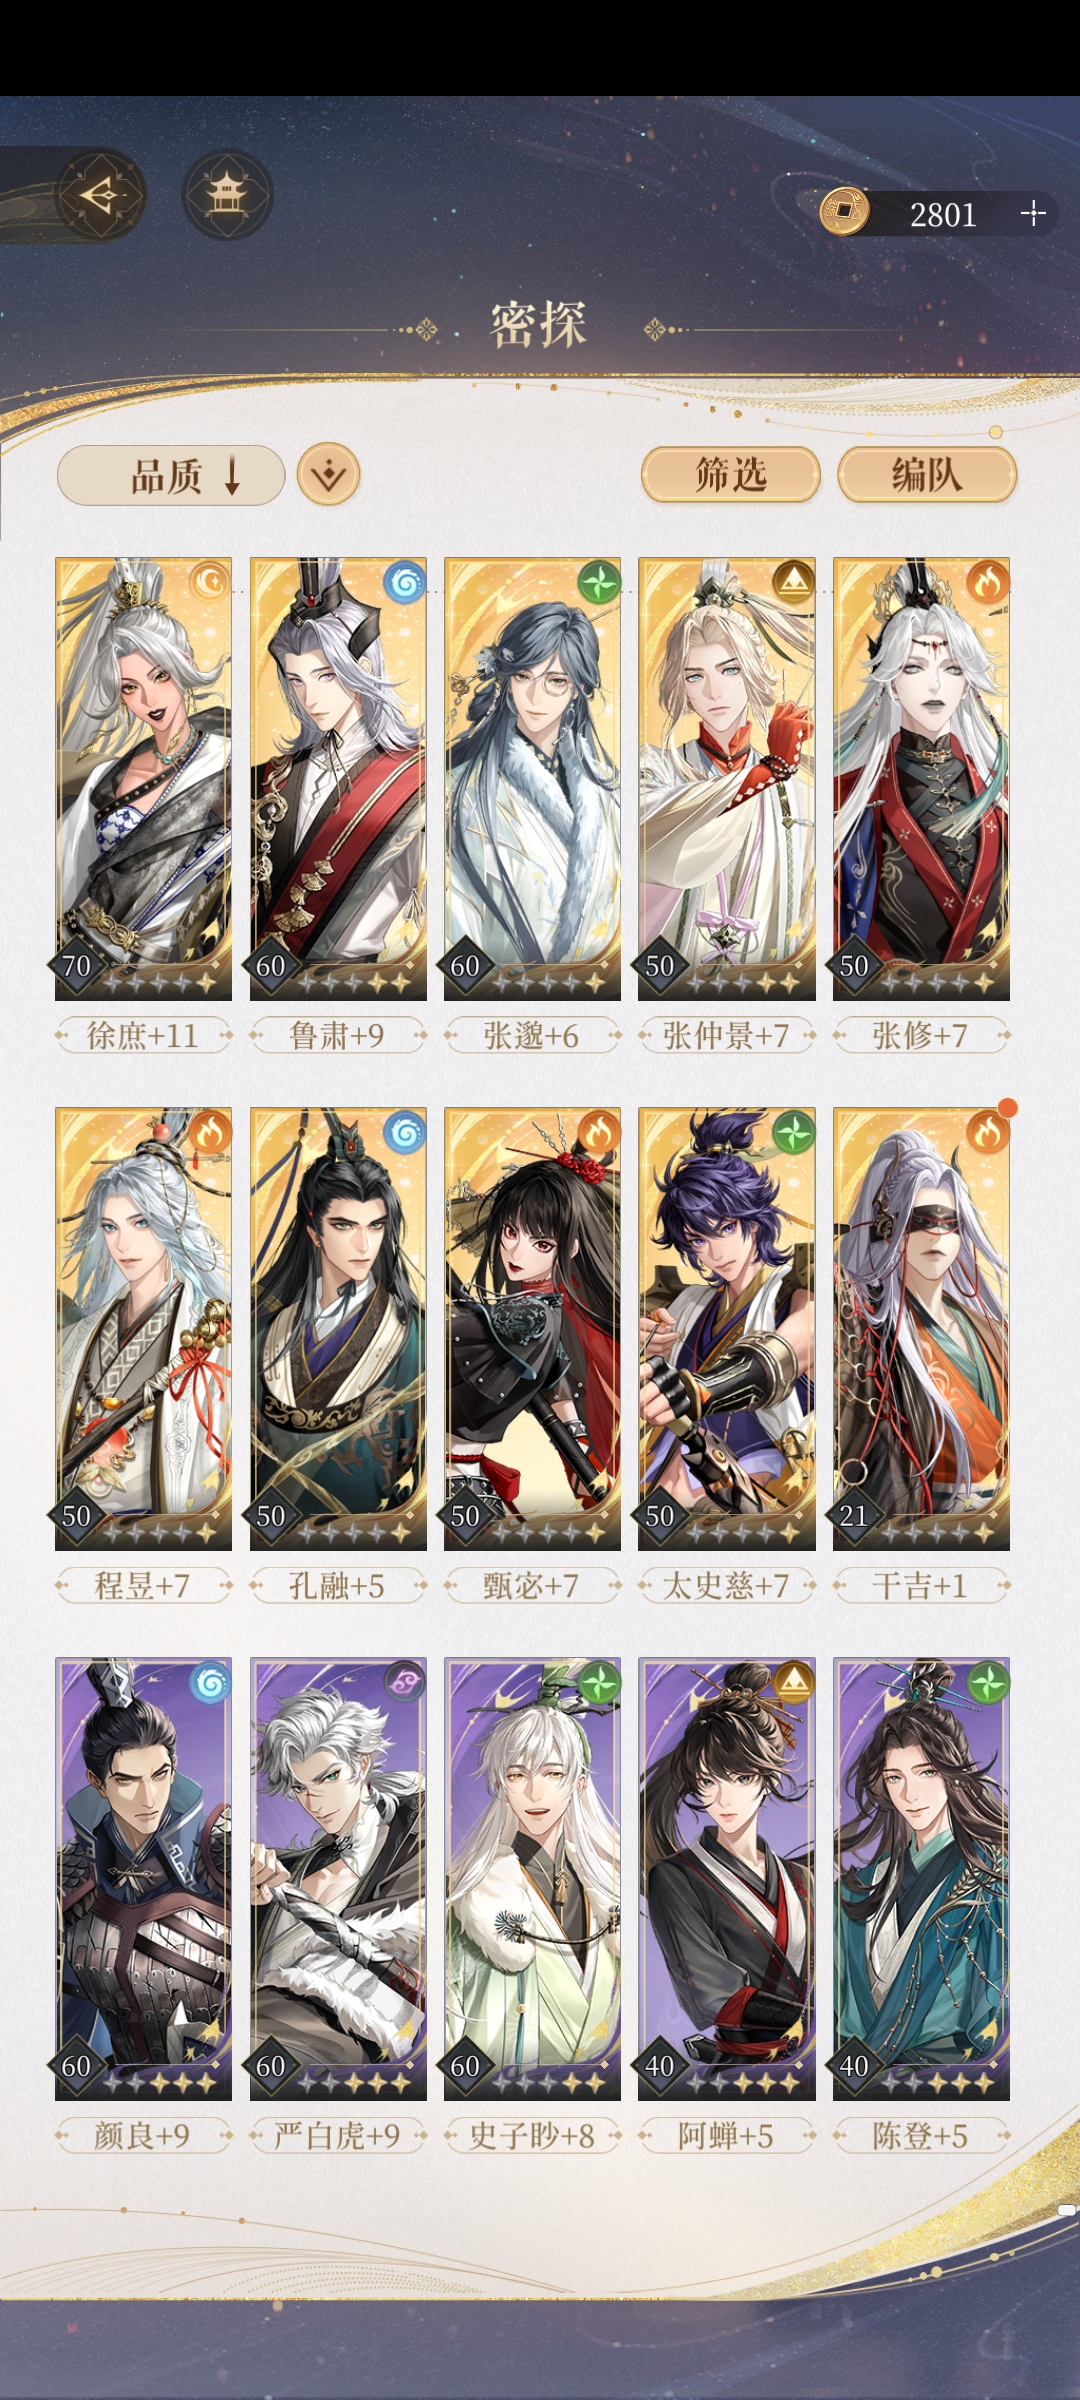
Task: Open 编队 team formation
Action: [x=927, y=474]
